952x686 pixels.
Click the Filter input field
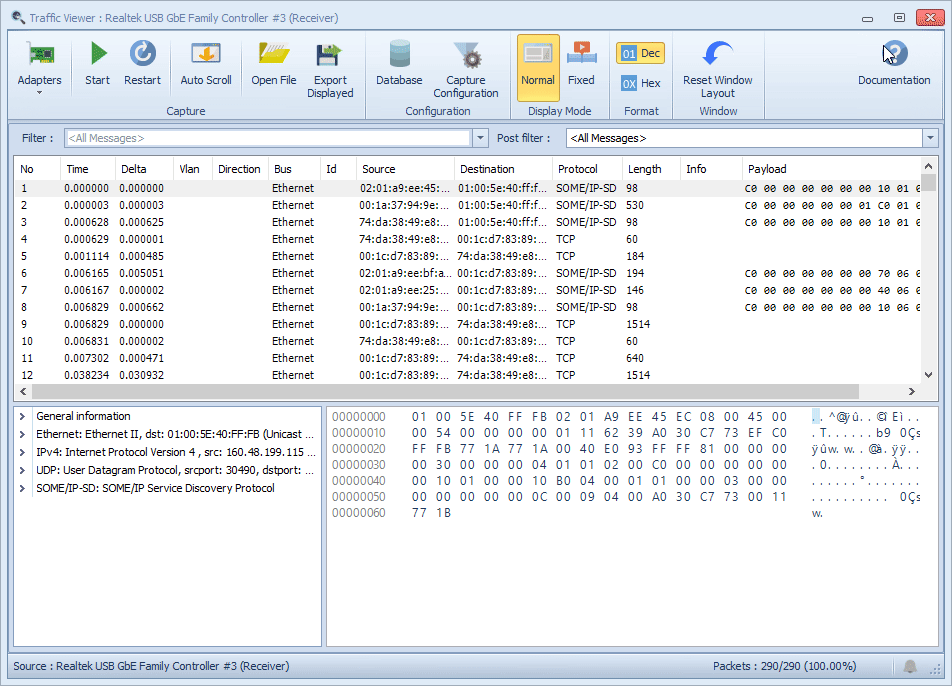(268, 138)
